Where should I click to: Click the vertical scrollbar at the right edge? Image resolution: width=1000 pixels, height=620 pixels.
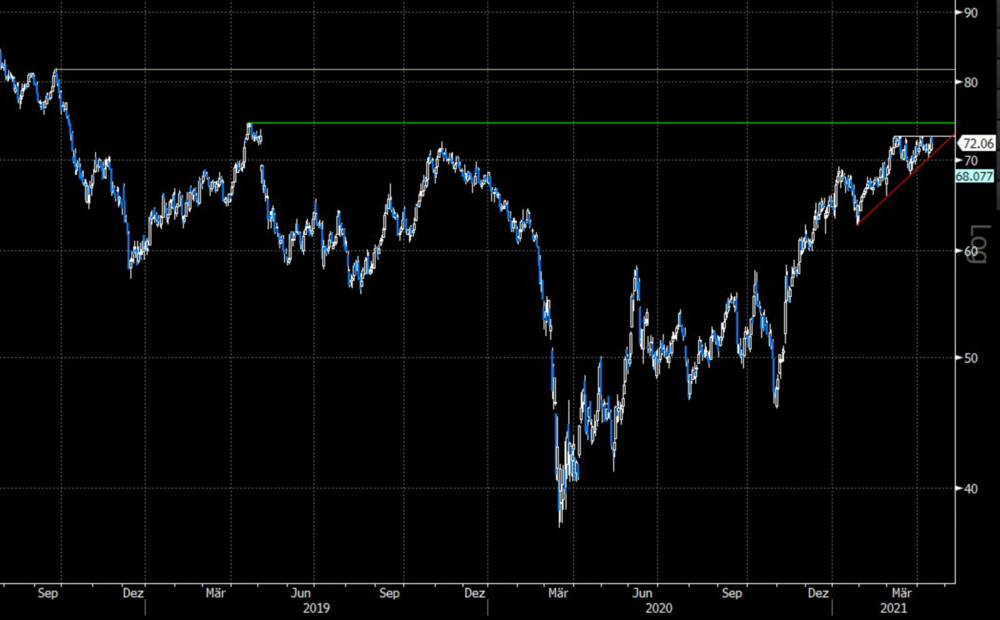coord(997,105)
